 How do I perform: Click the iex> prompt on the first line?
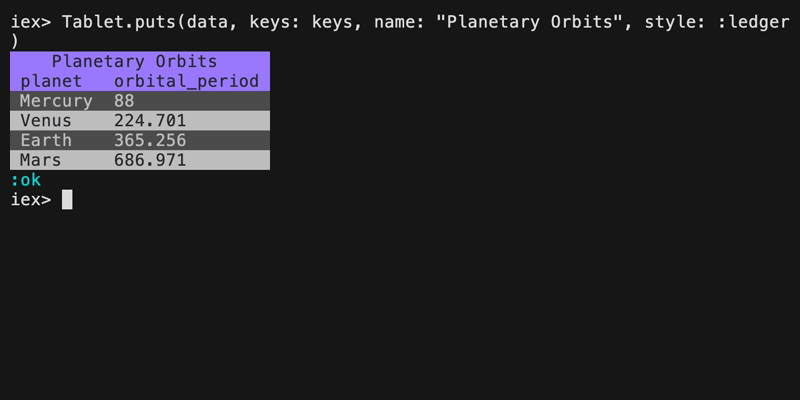coord(30,22)
